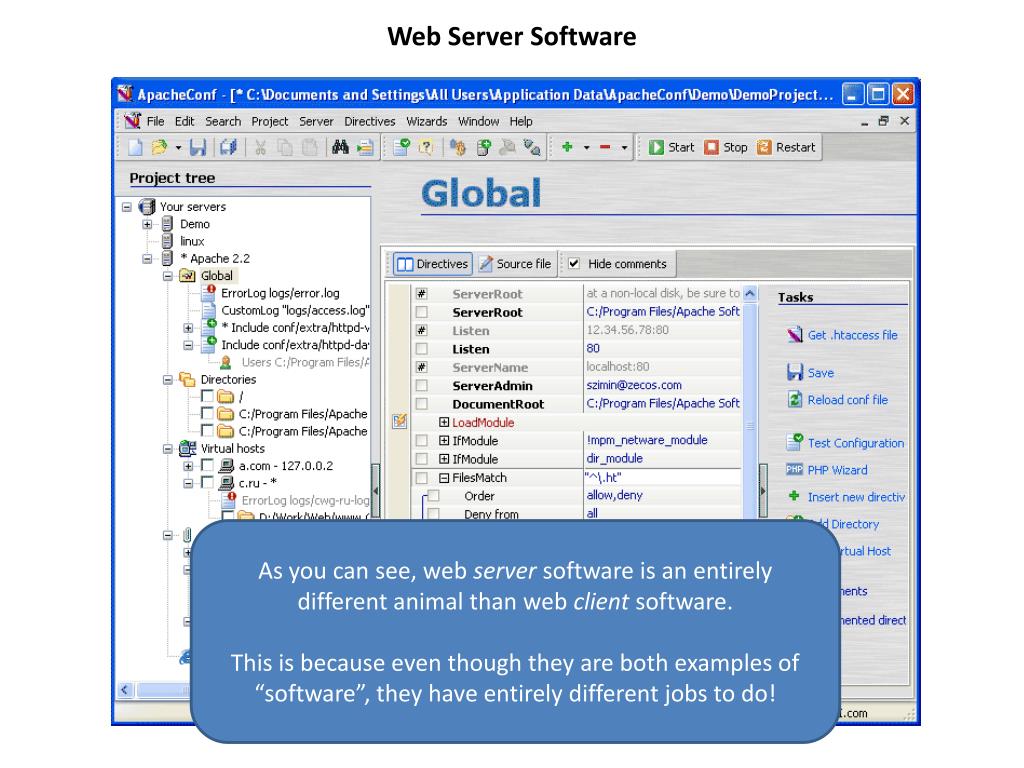Click the Global folder icon in tree
Image resolution: width=1024 pixels, height=768 pixels.
tap(187, 276)
